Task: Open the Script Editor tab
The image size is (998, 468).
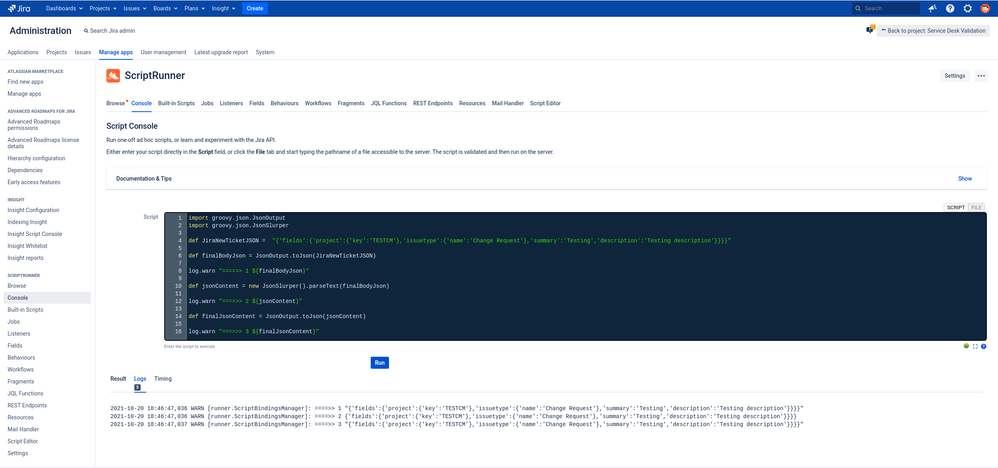Action: tap(545, 103)
